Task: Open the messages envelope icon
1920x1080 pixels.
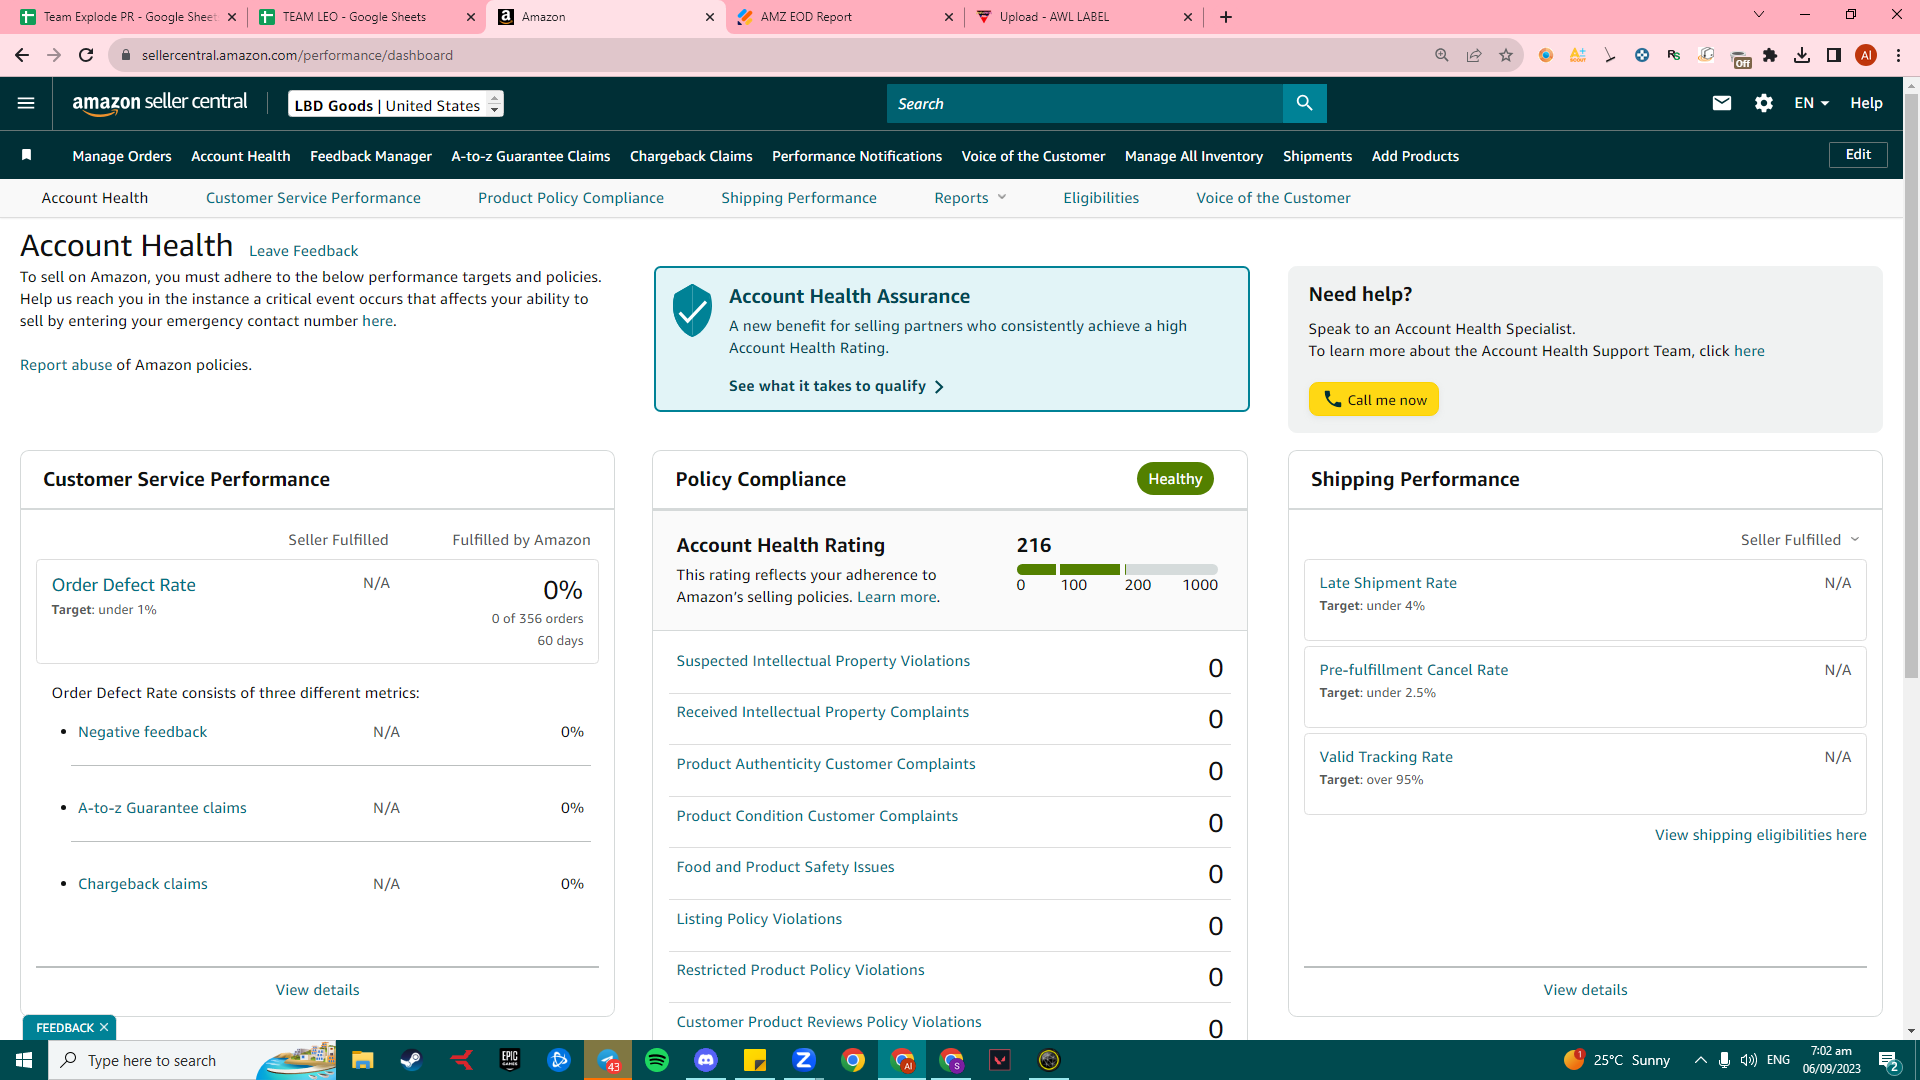Action: pyautogui.click(x=1722, y=103)
